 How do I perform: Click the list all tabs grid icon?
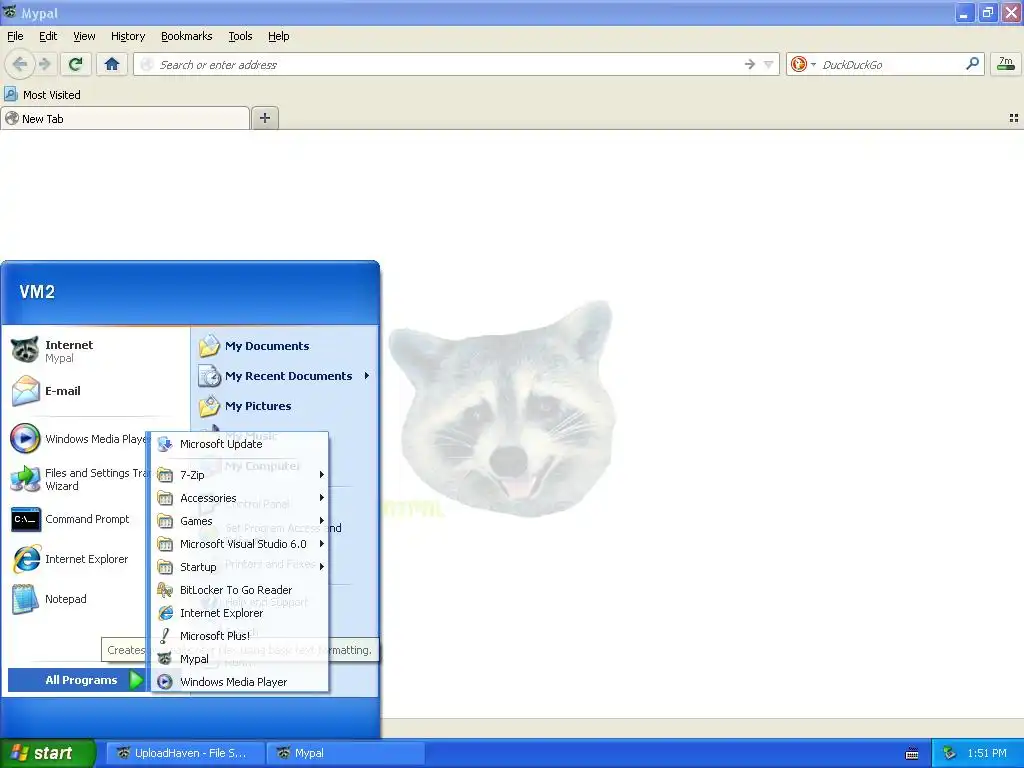pyautogui.click(x=1014, y=118)
